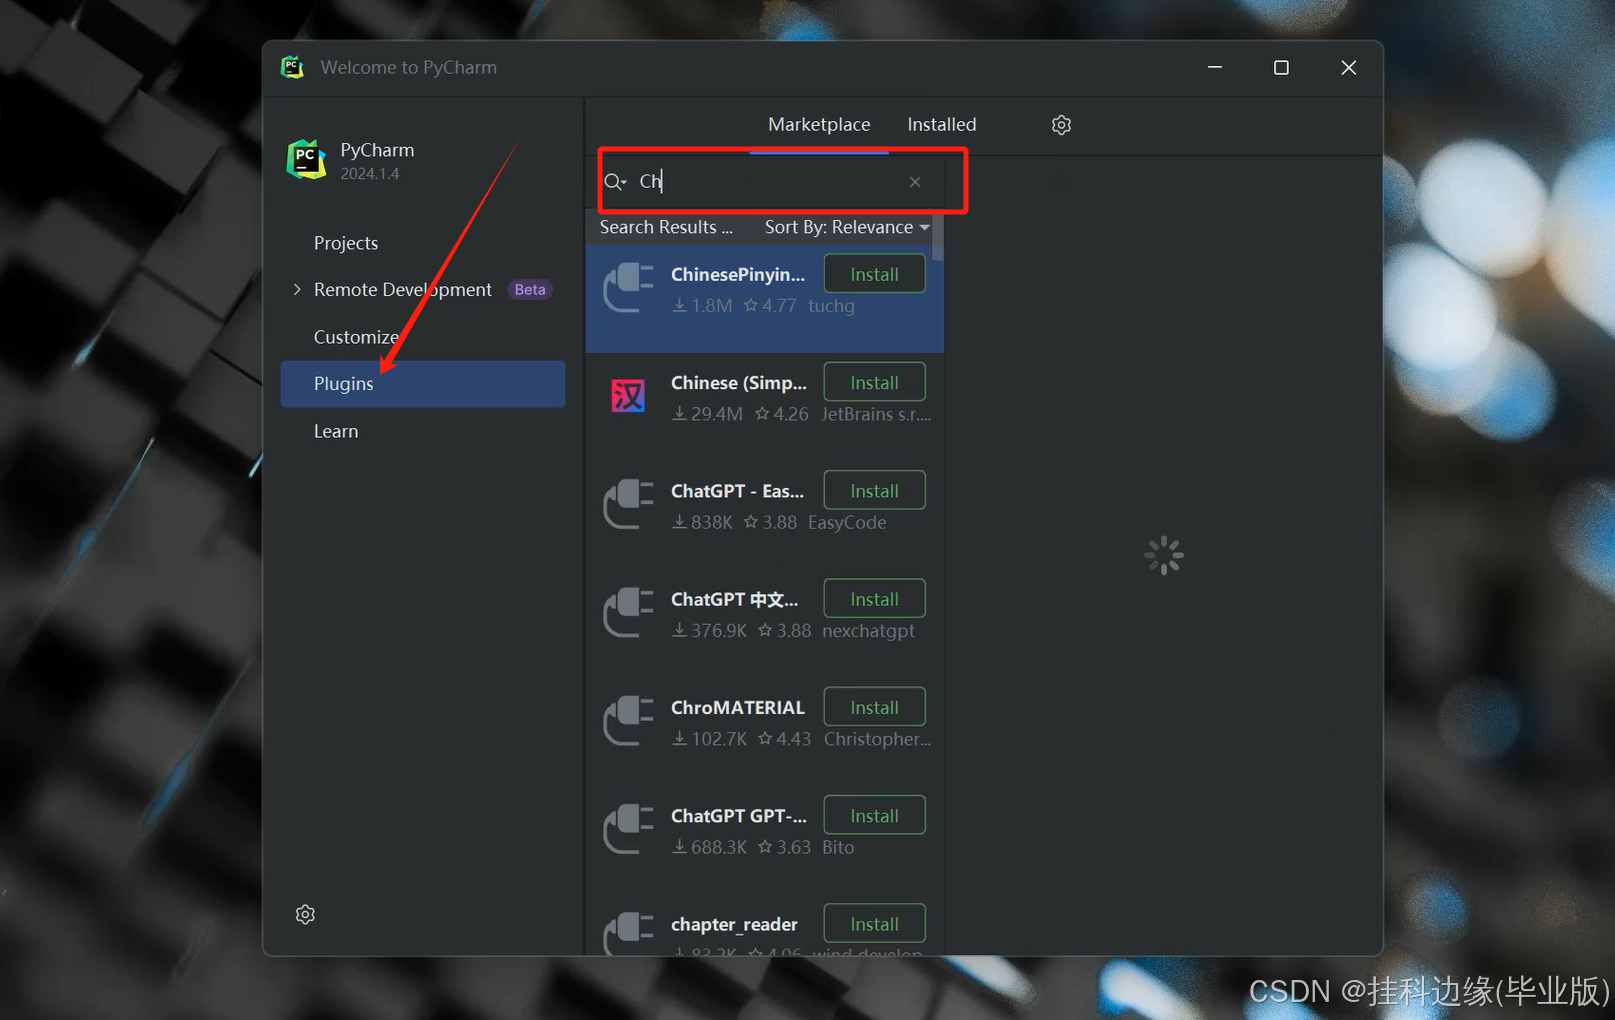Install the ChroMATERIAL plugin
This screenshot has width=1615, height=1020.
point(874,707)
